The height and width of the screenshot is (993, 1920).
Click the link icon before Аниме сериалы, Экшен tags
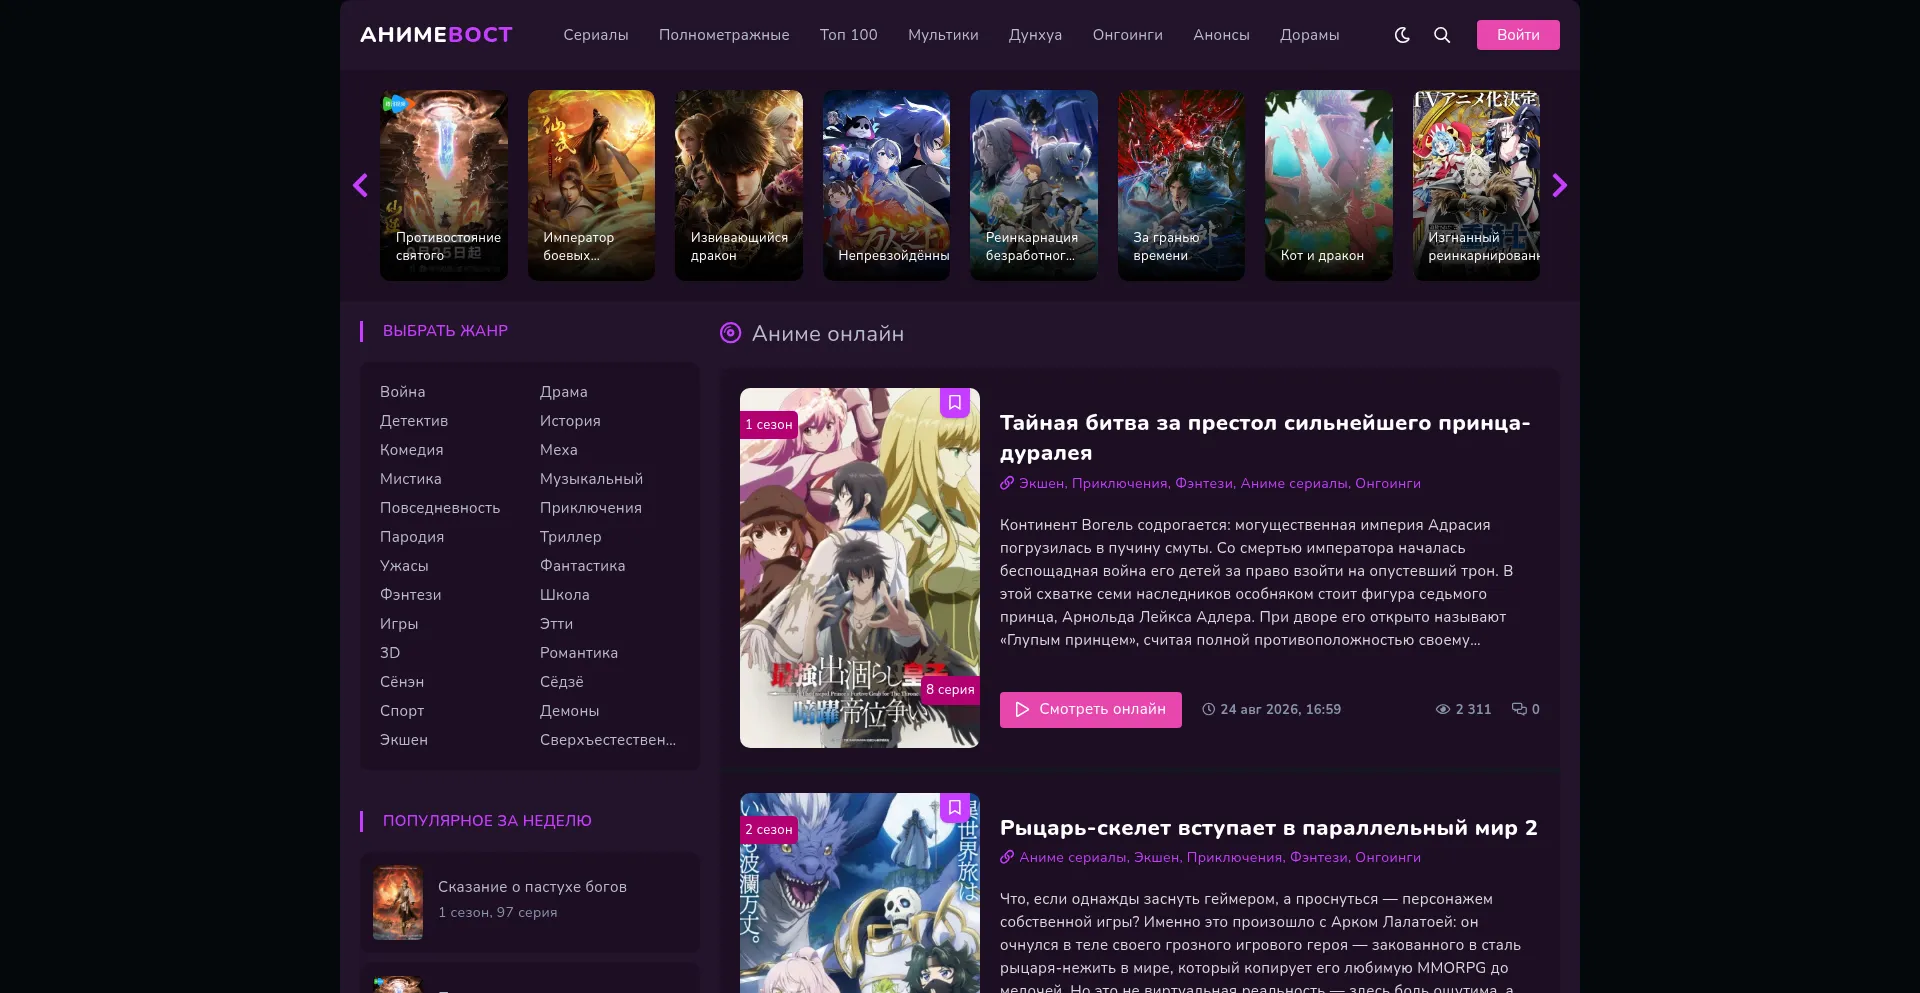click(1007, 857)
